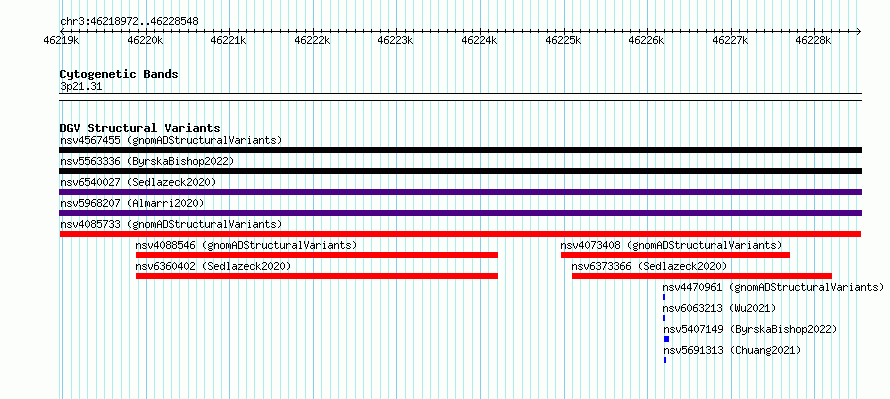Click the 46226k ruler label
This screenshot has height=399, width=890.
coord(646,40)
